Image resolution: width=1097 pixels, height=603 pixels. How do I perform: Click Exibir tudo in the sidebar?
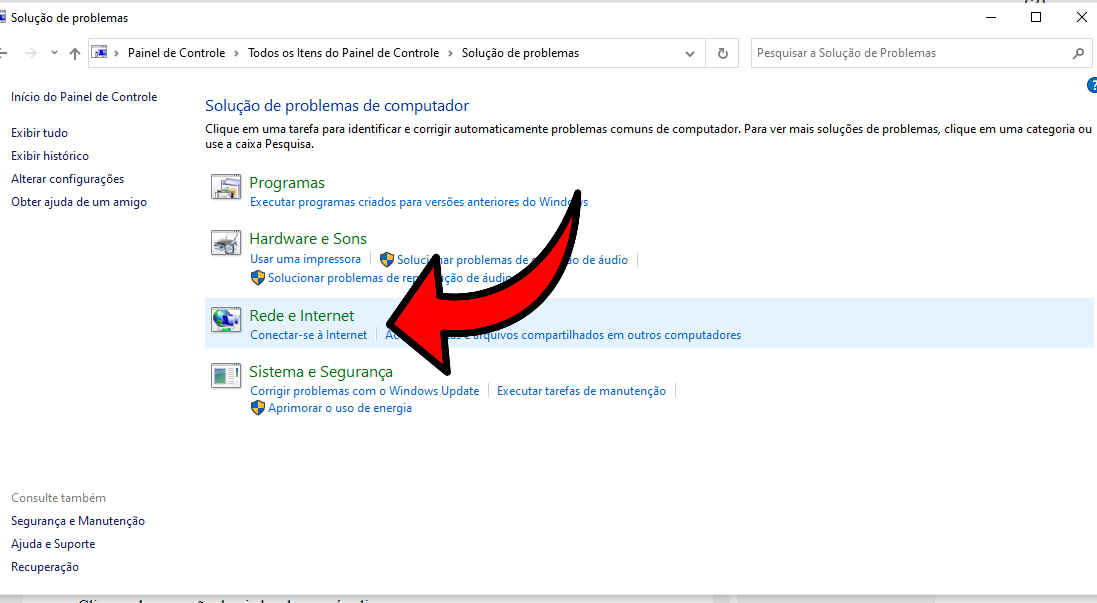pyautogui.click(x=39, y=133)
